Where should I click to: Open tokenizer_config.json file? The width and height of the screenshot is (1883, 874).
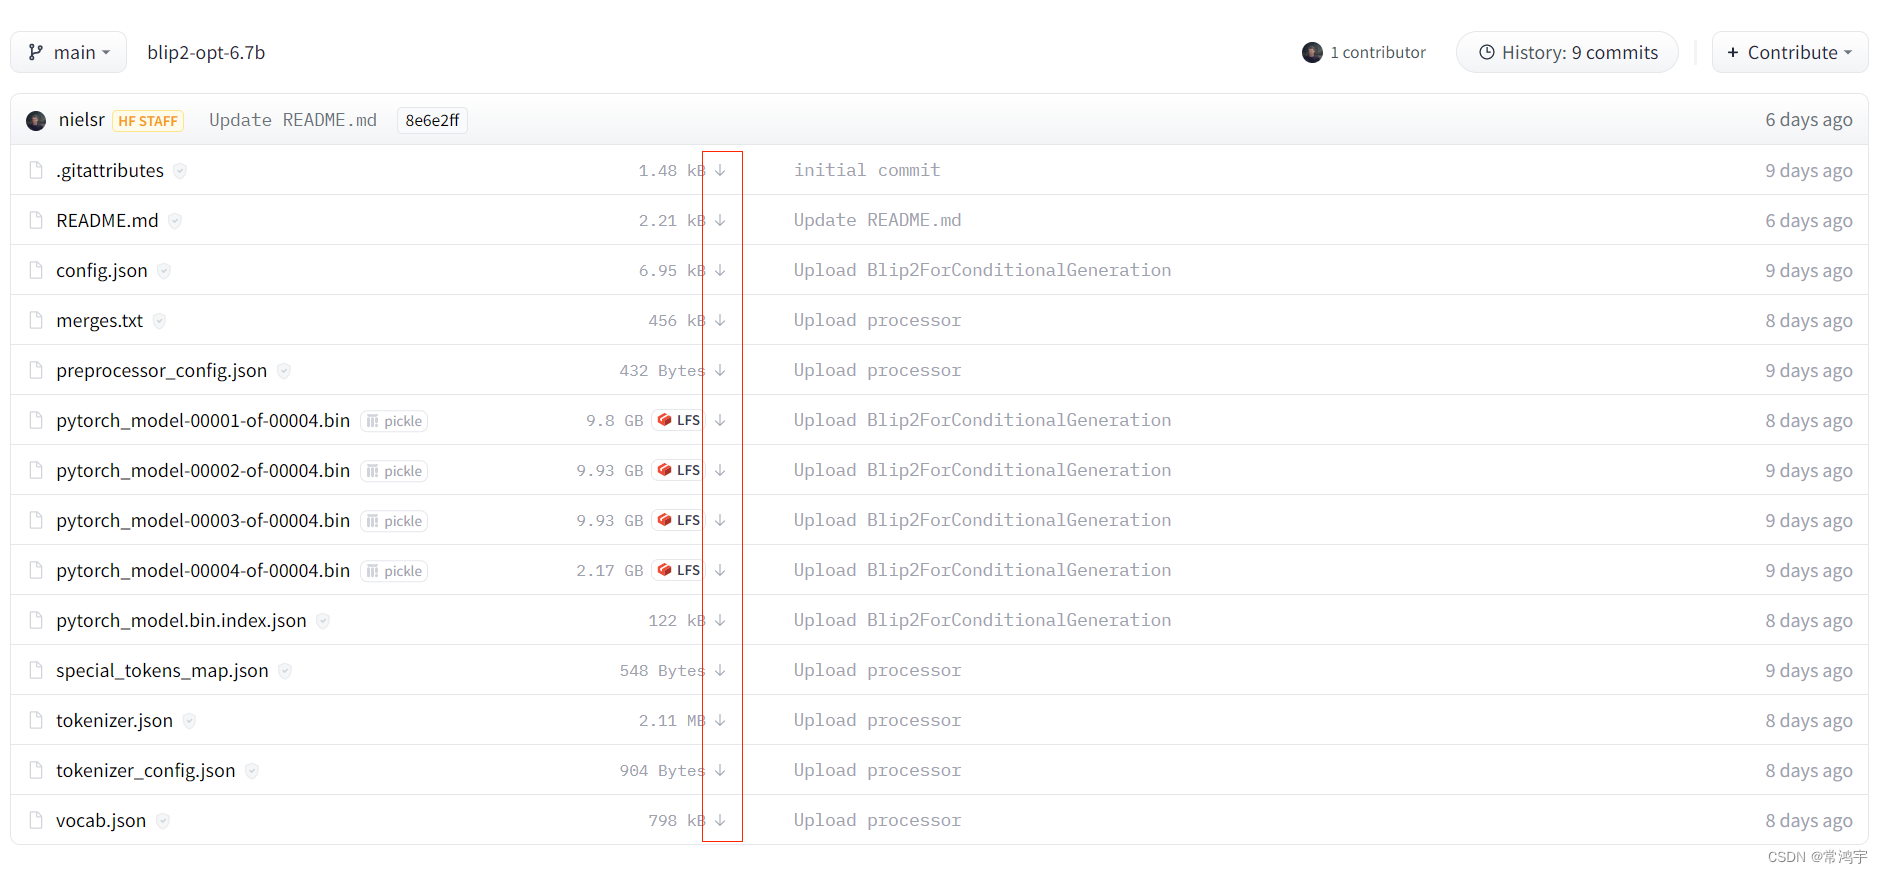pyautogui.click(x=146, y=771)
